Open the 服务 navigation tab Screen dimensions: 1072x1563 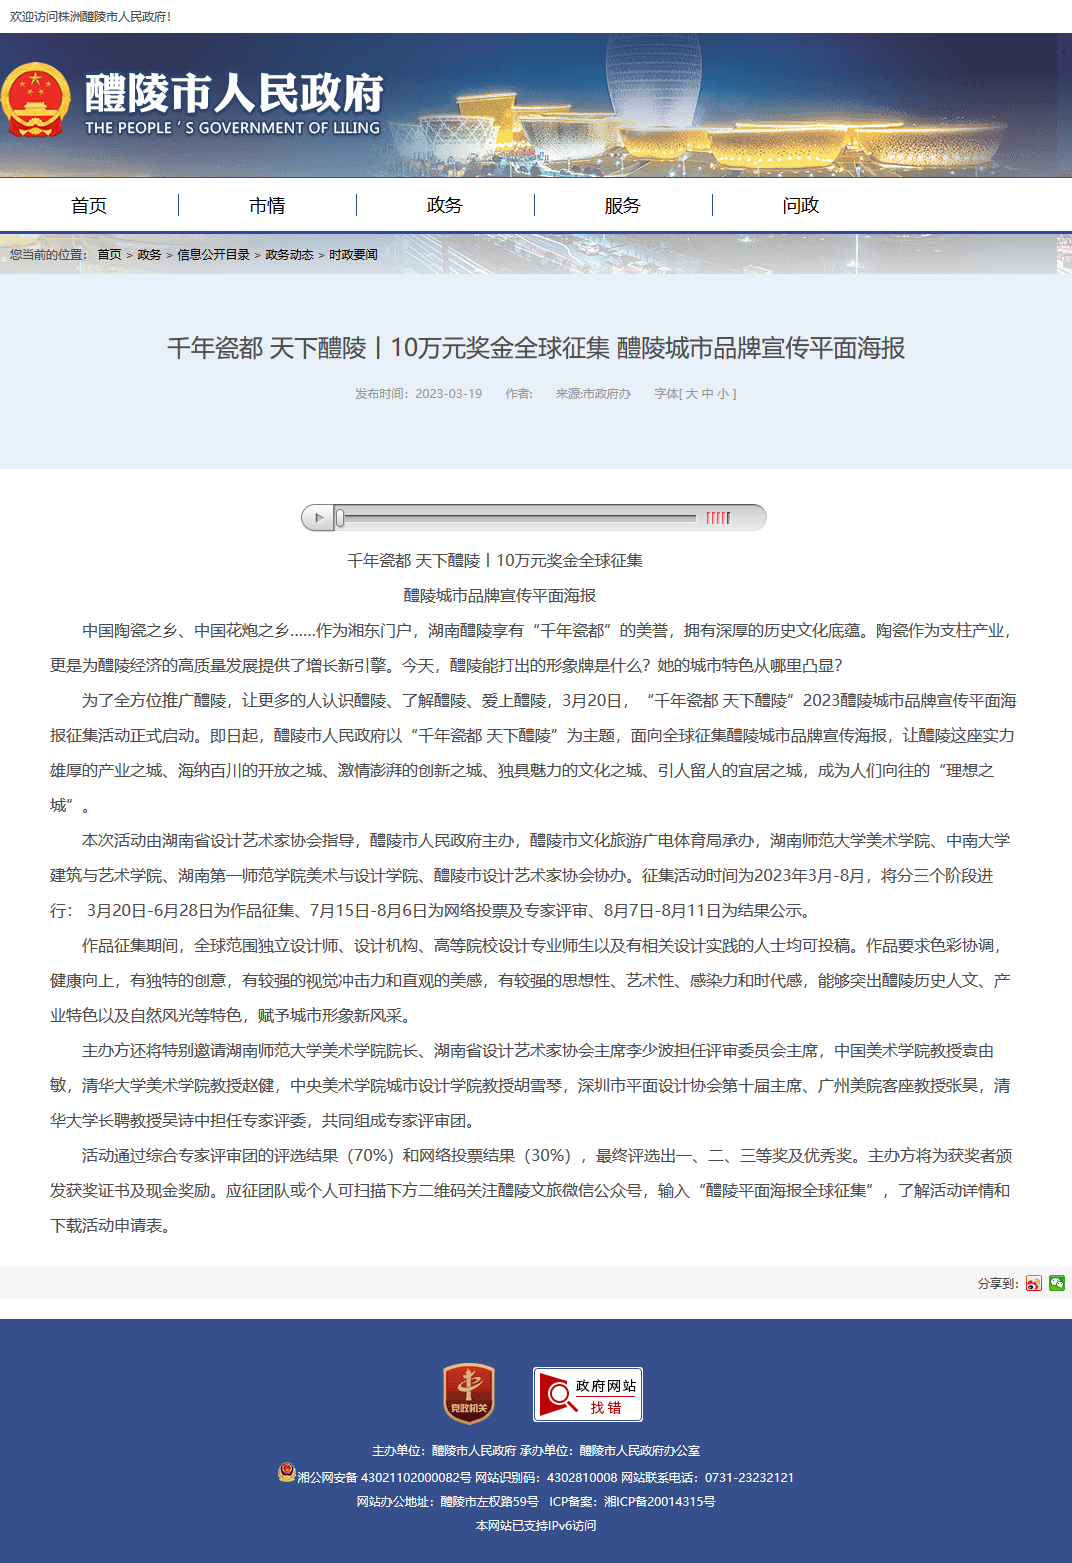[x=622, y=205]
